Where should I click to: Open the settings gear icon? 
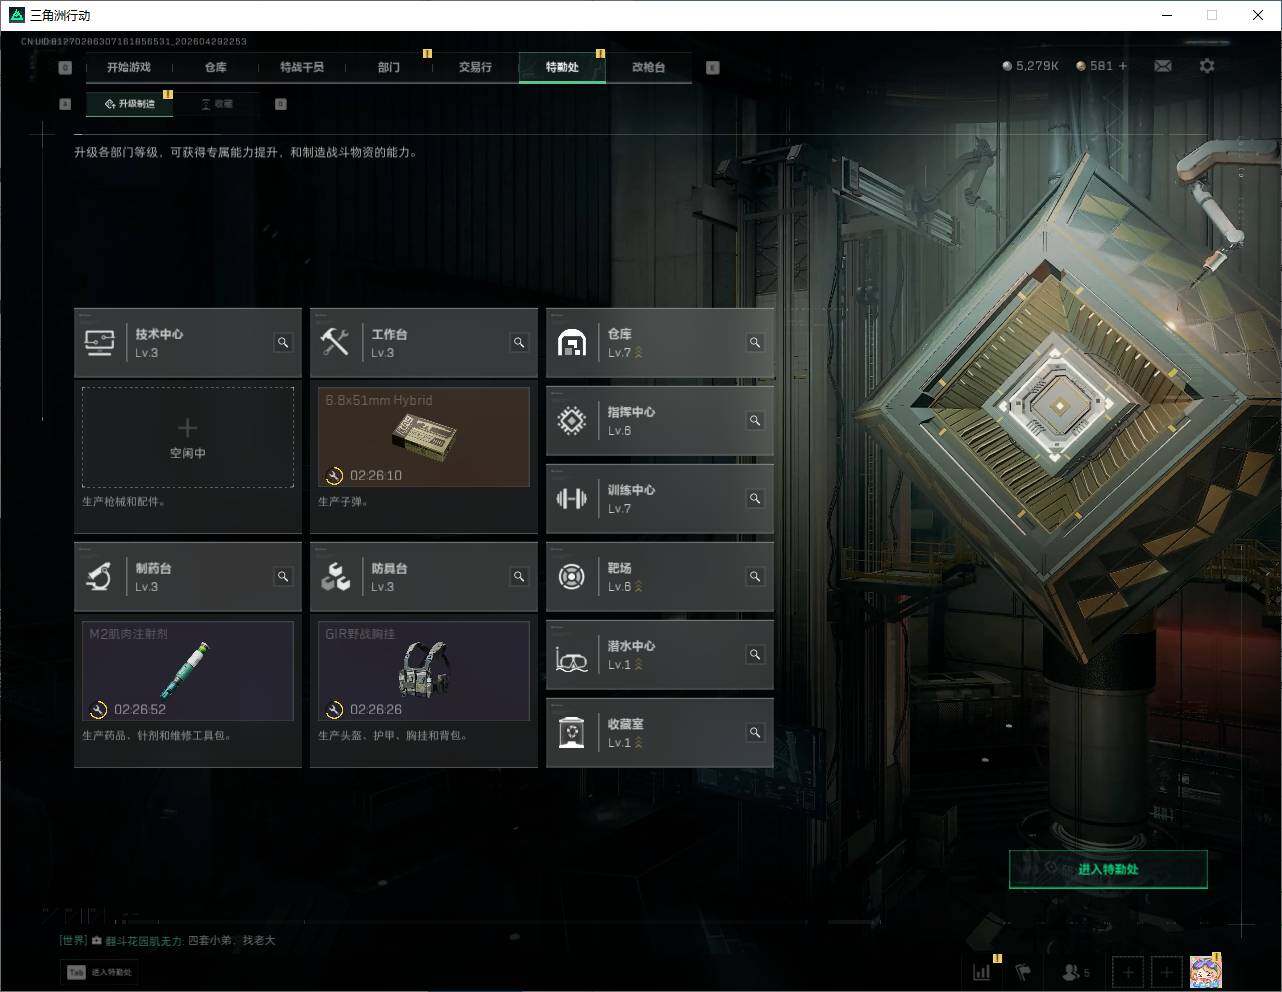click(x=1207, y=66)
